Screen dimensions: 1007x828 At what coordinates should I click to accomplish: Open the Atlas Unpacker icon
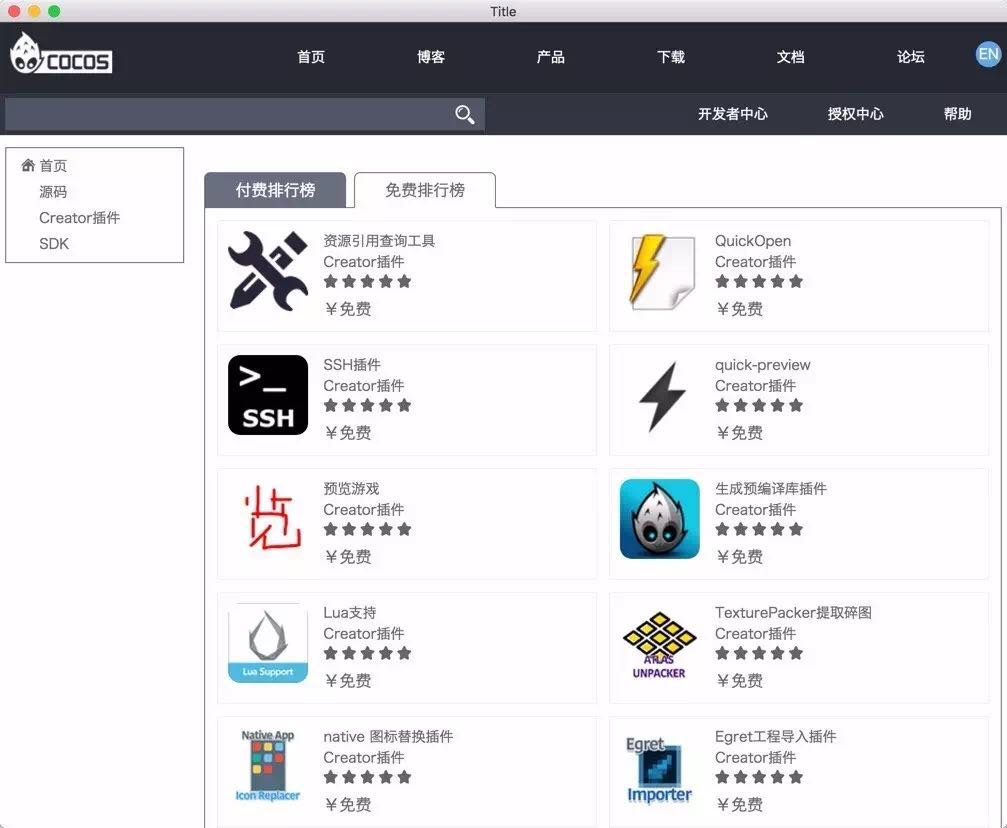(659, 645)
